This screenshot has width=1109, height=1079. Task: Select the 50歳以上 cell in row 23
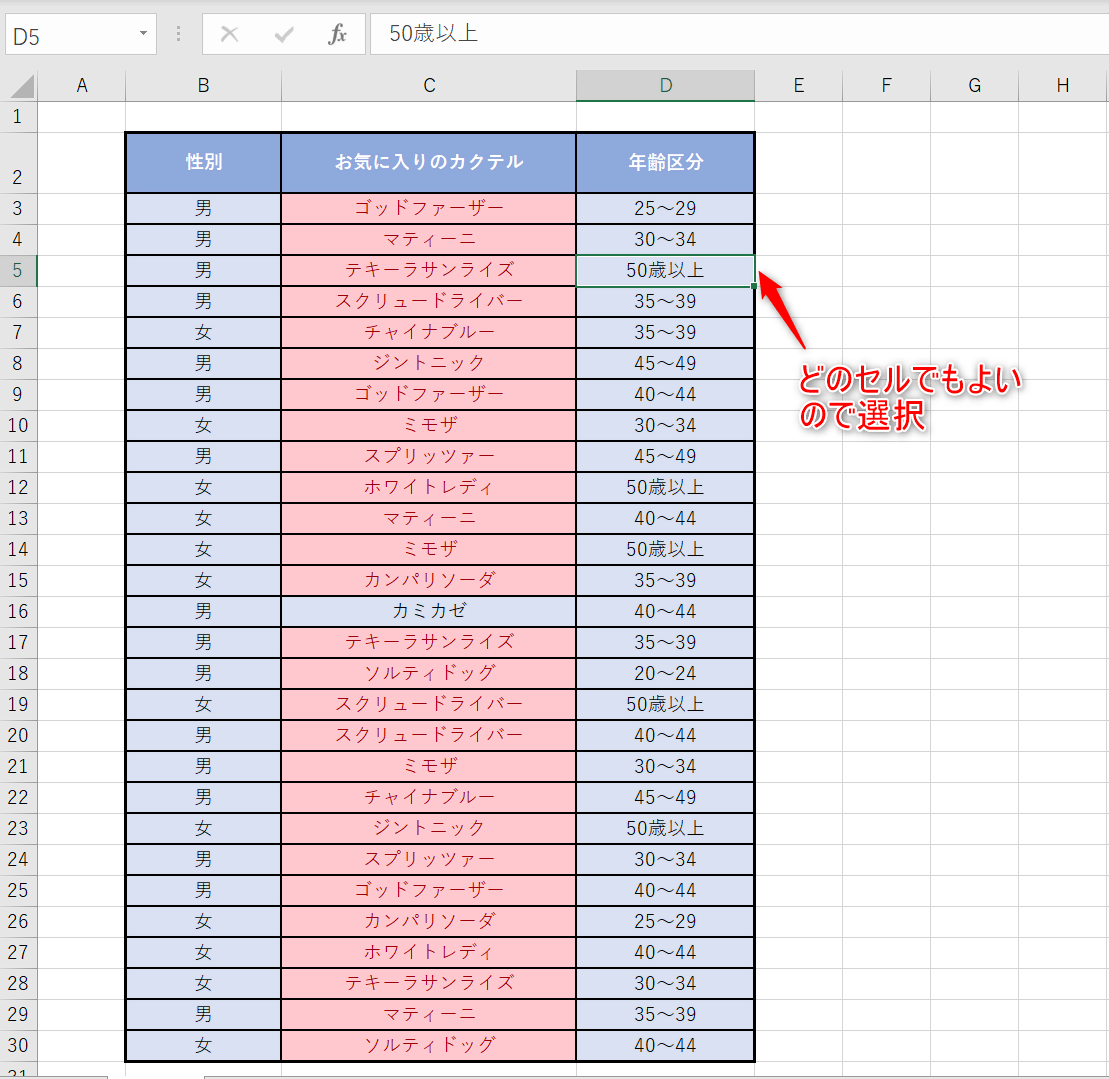pyautogui.click(x=664, y=828)
